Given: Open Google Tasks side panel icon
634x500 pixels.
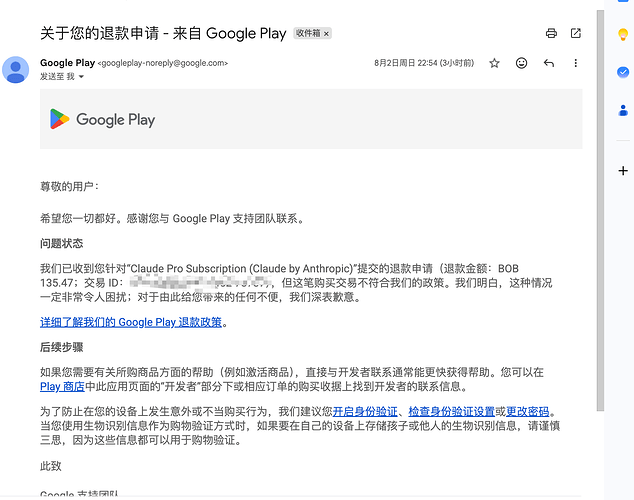Looking at the screenshot, I should (623, 72).
